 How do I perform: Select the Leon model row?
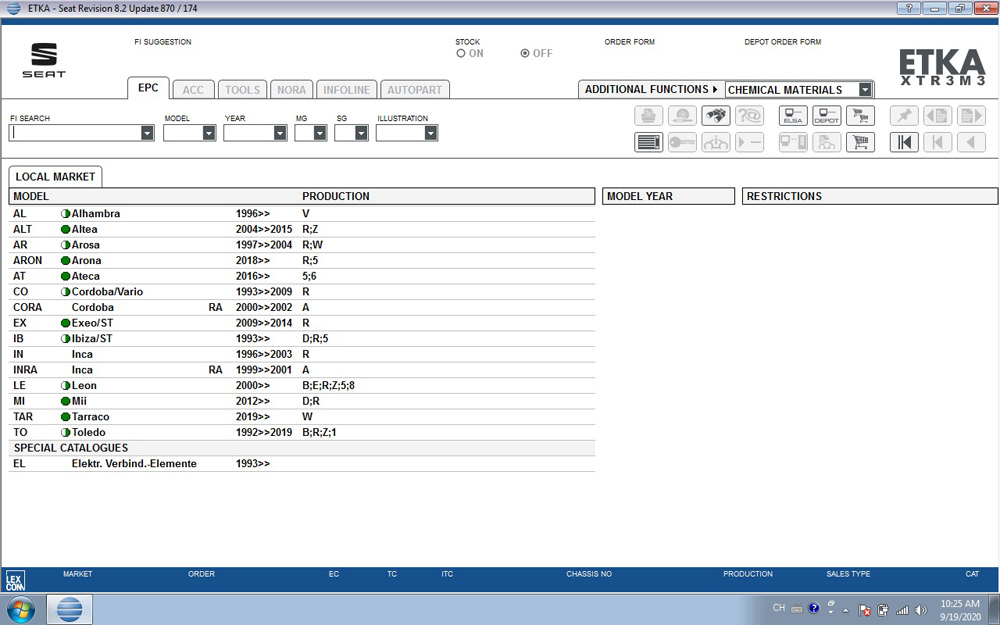(x=302, y=385)
